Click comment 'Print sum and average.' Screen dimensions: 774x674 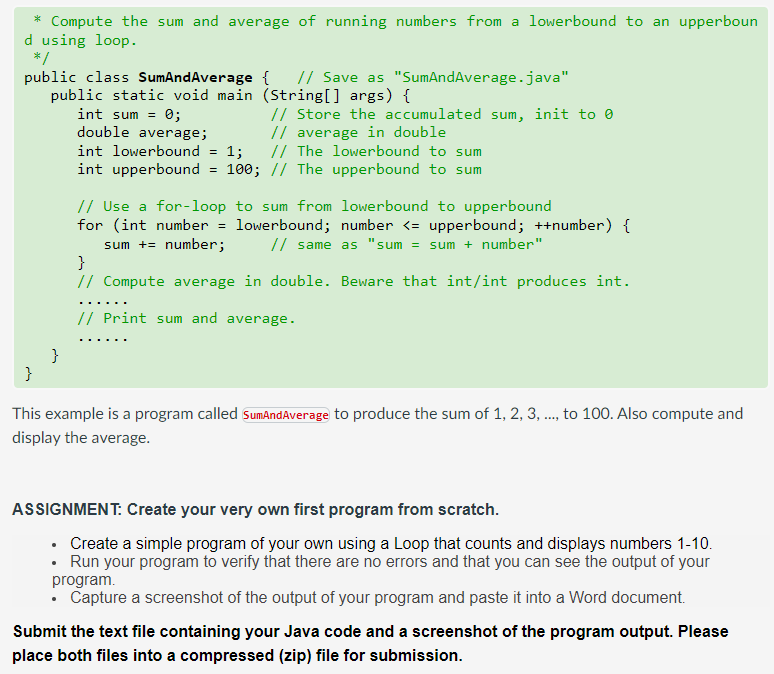(x=186, y=318)
